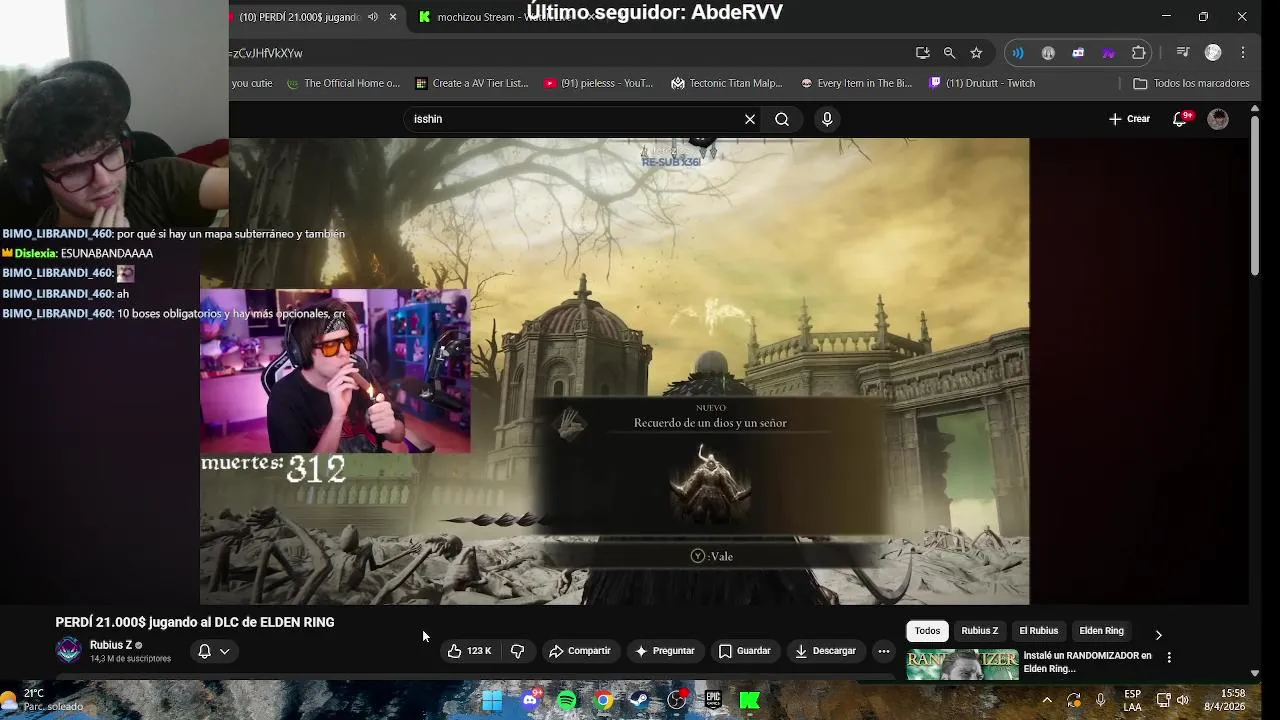Show hidden system tray icons chevron

[1047, 700]
